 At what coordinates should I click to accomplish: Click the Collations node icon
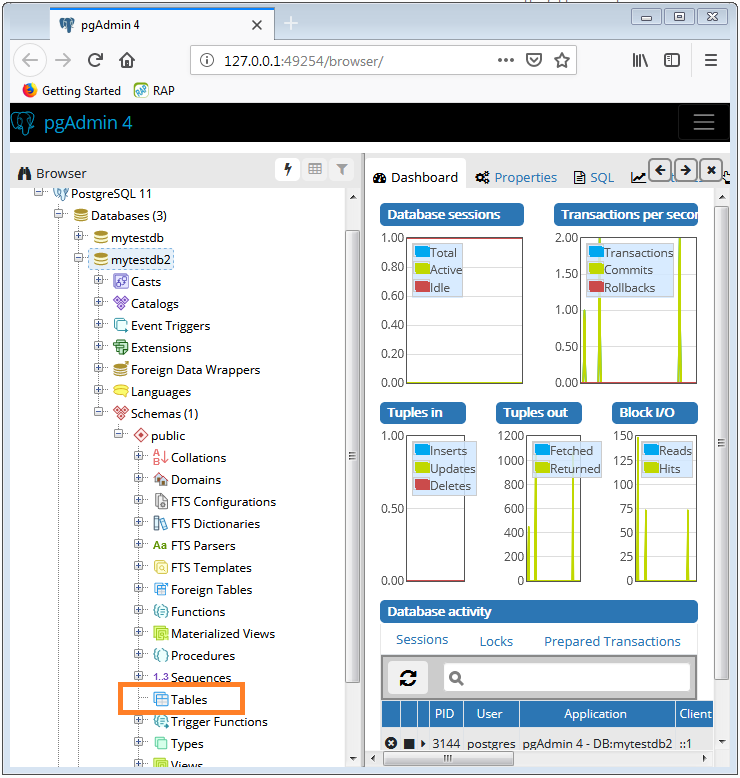(x=160, y=457)
